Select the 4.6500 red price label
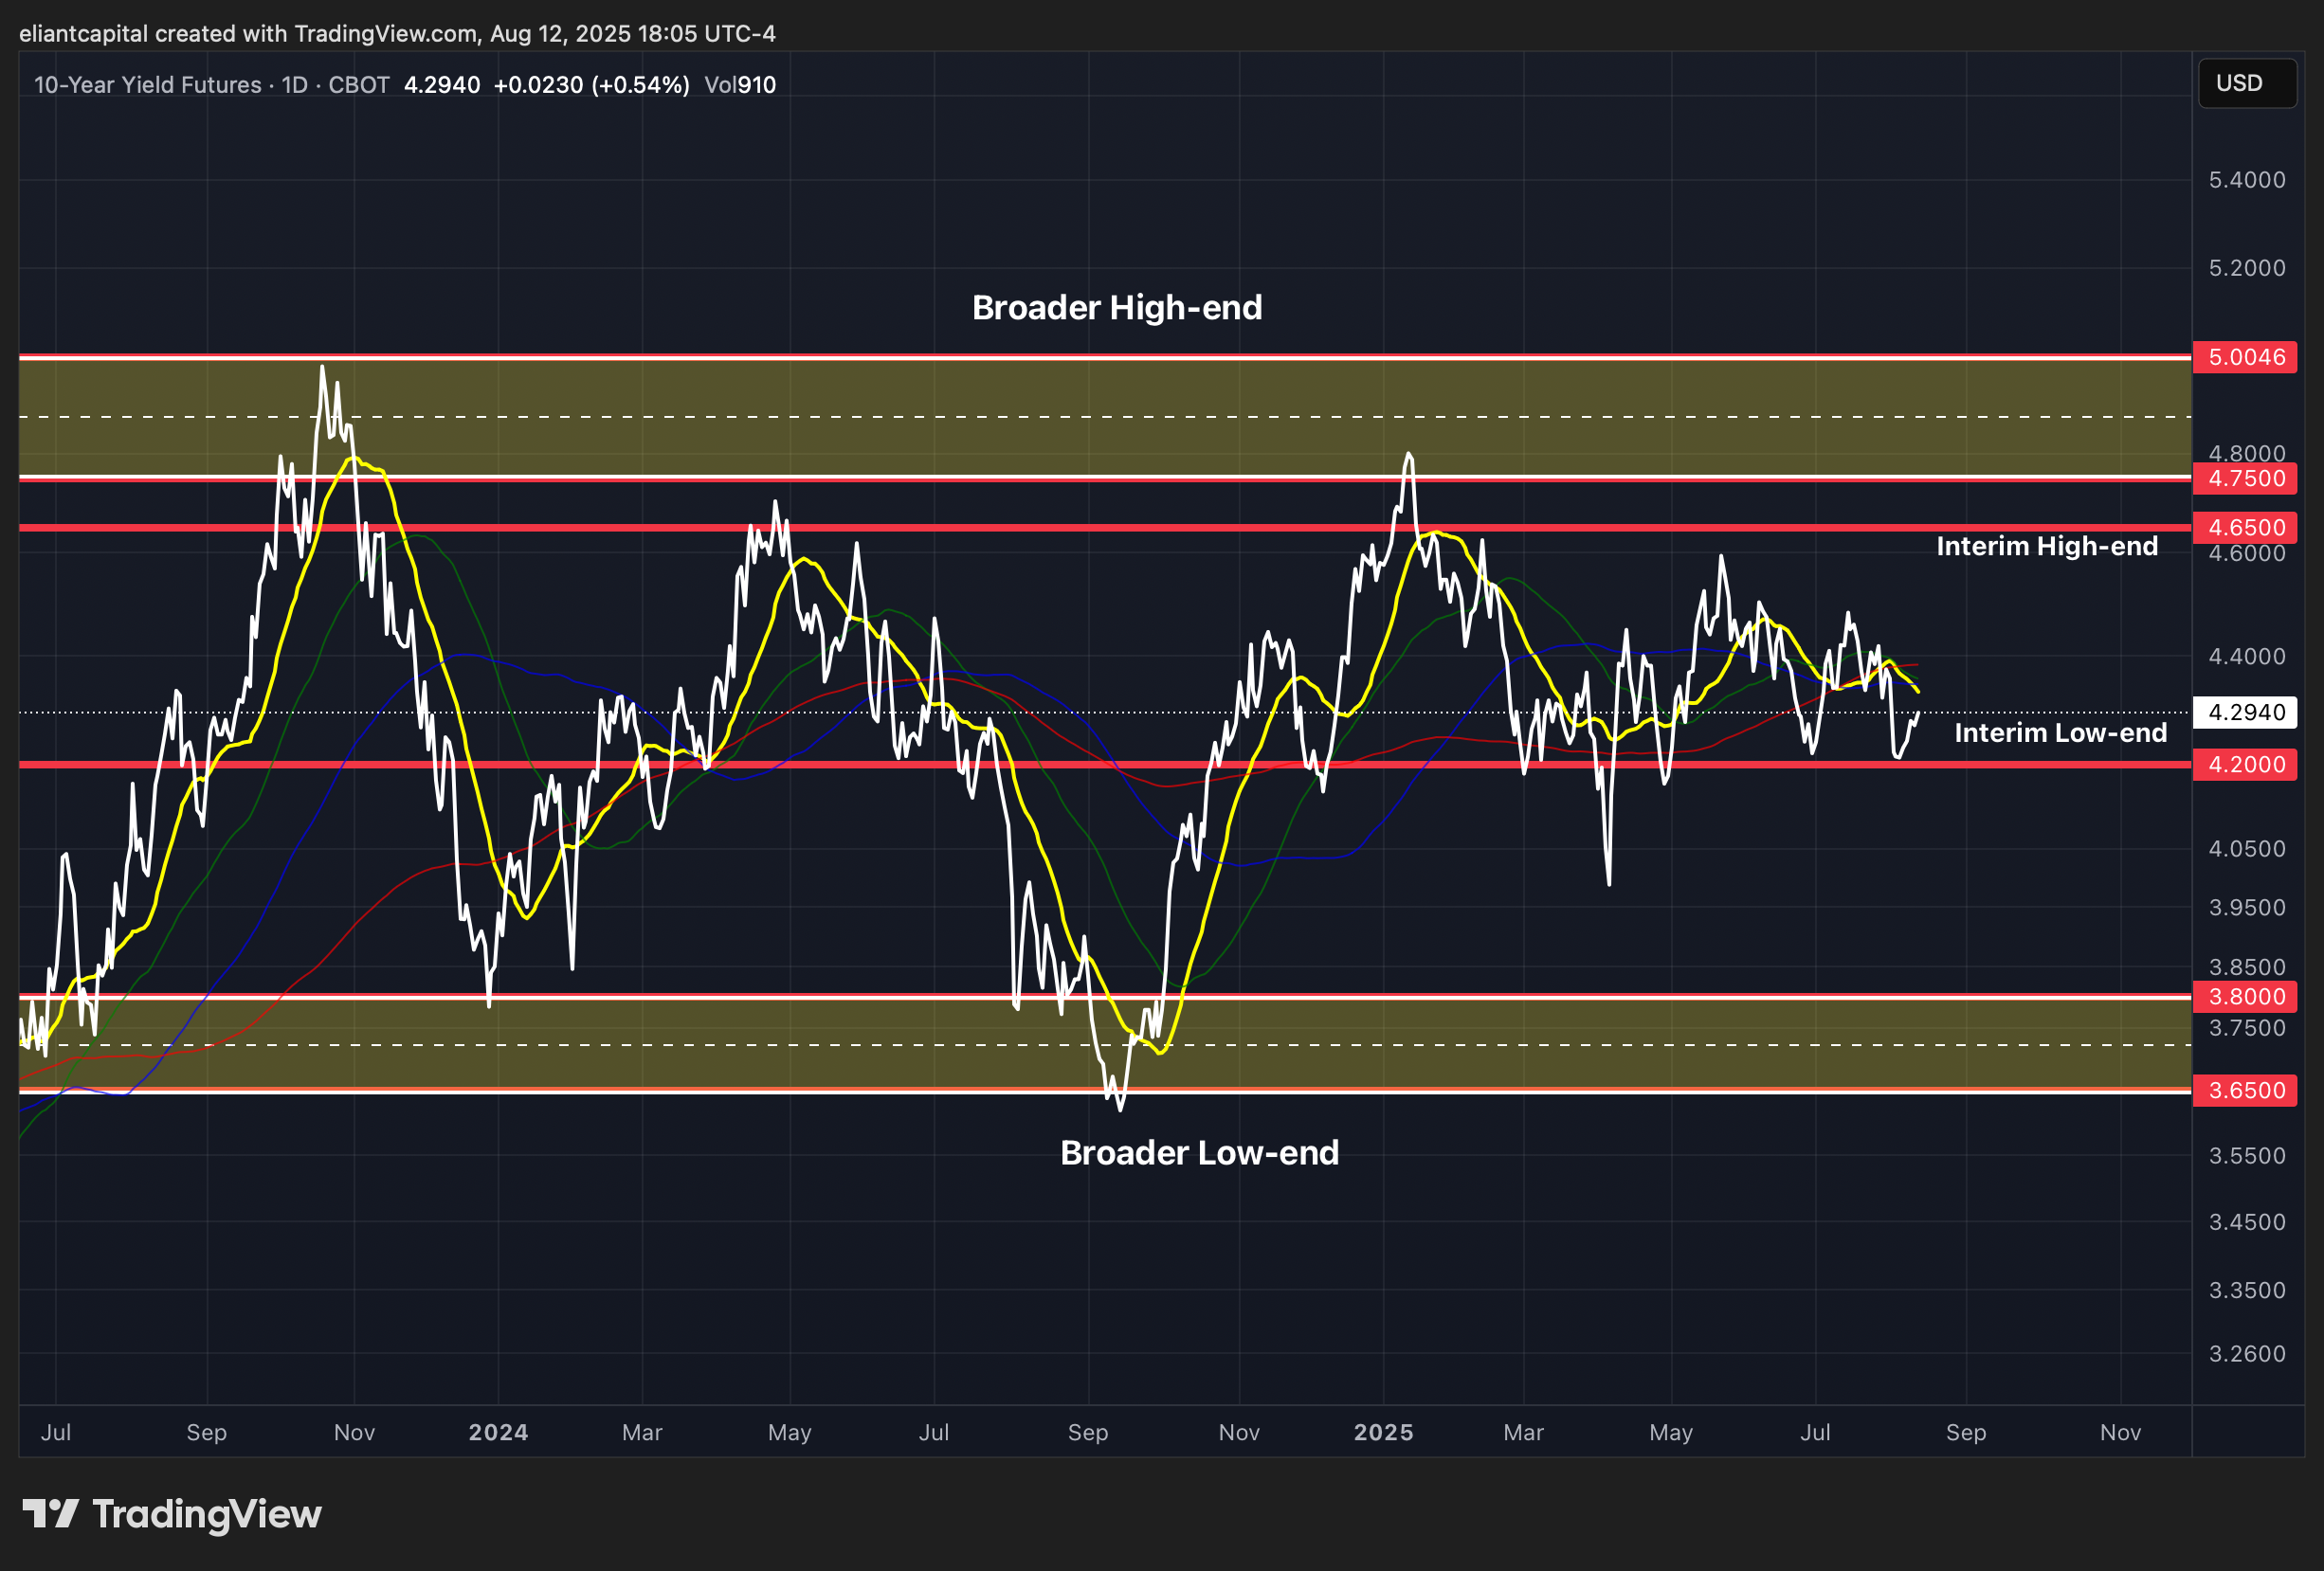The width and height of the screenshot is (2324, 1571). [2245, 527]
